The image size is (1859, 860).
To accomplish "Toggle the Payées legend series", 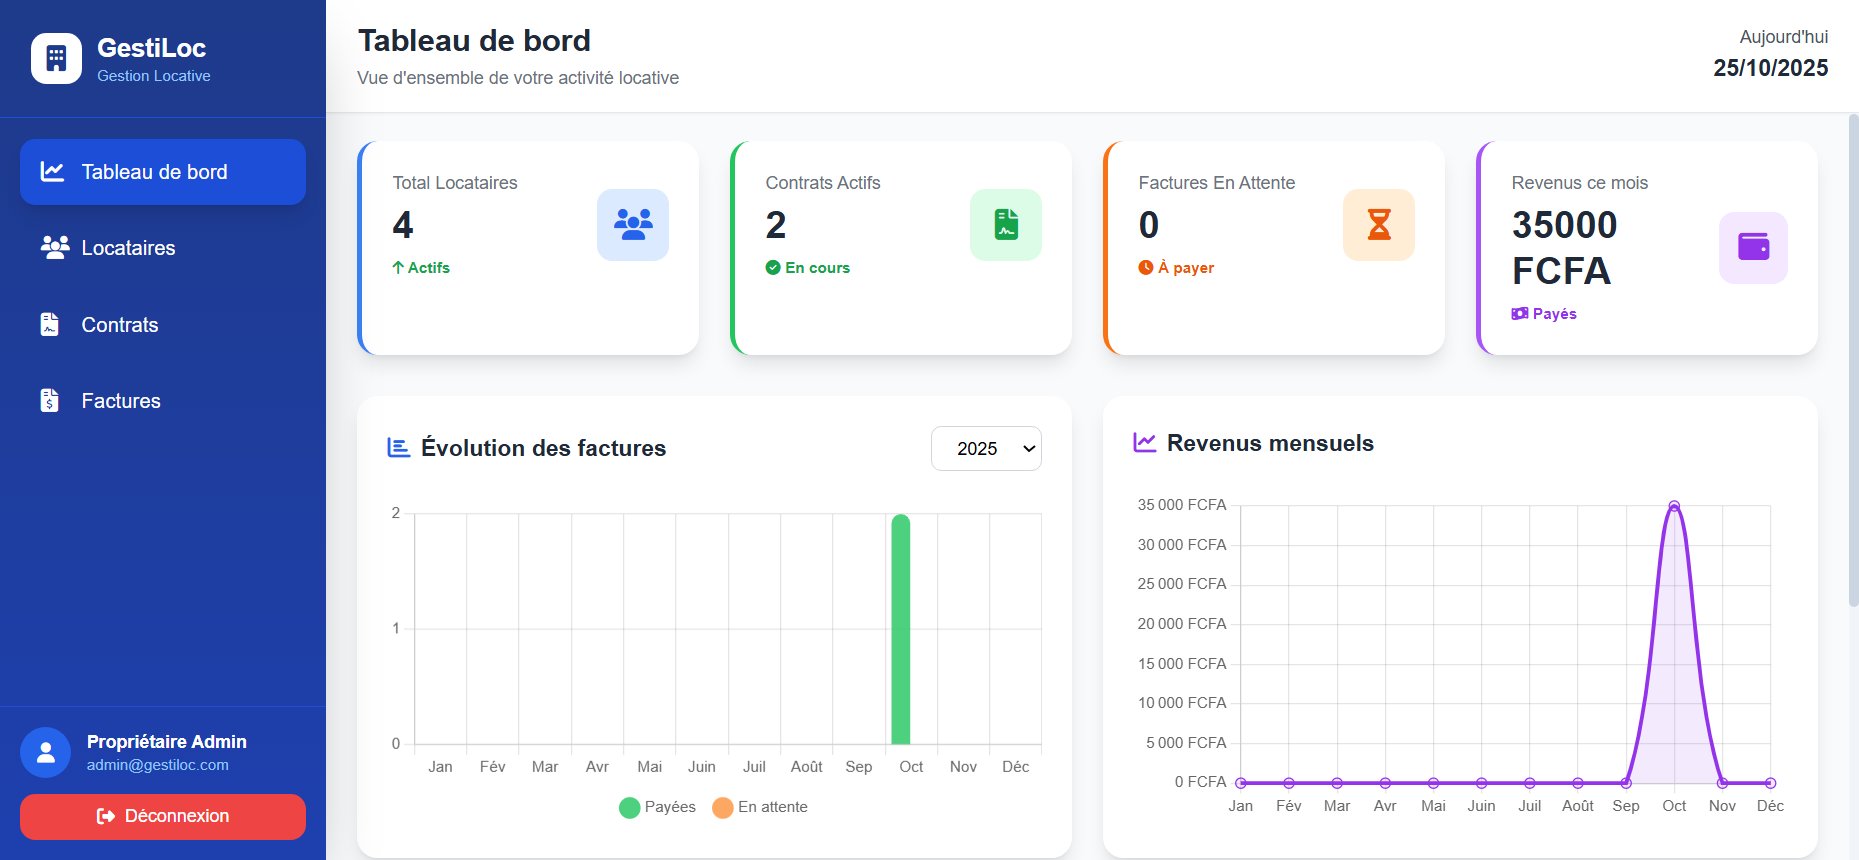I will pos(657,807).
